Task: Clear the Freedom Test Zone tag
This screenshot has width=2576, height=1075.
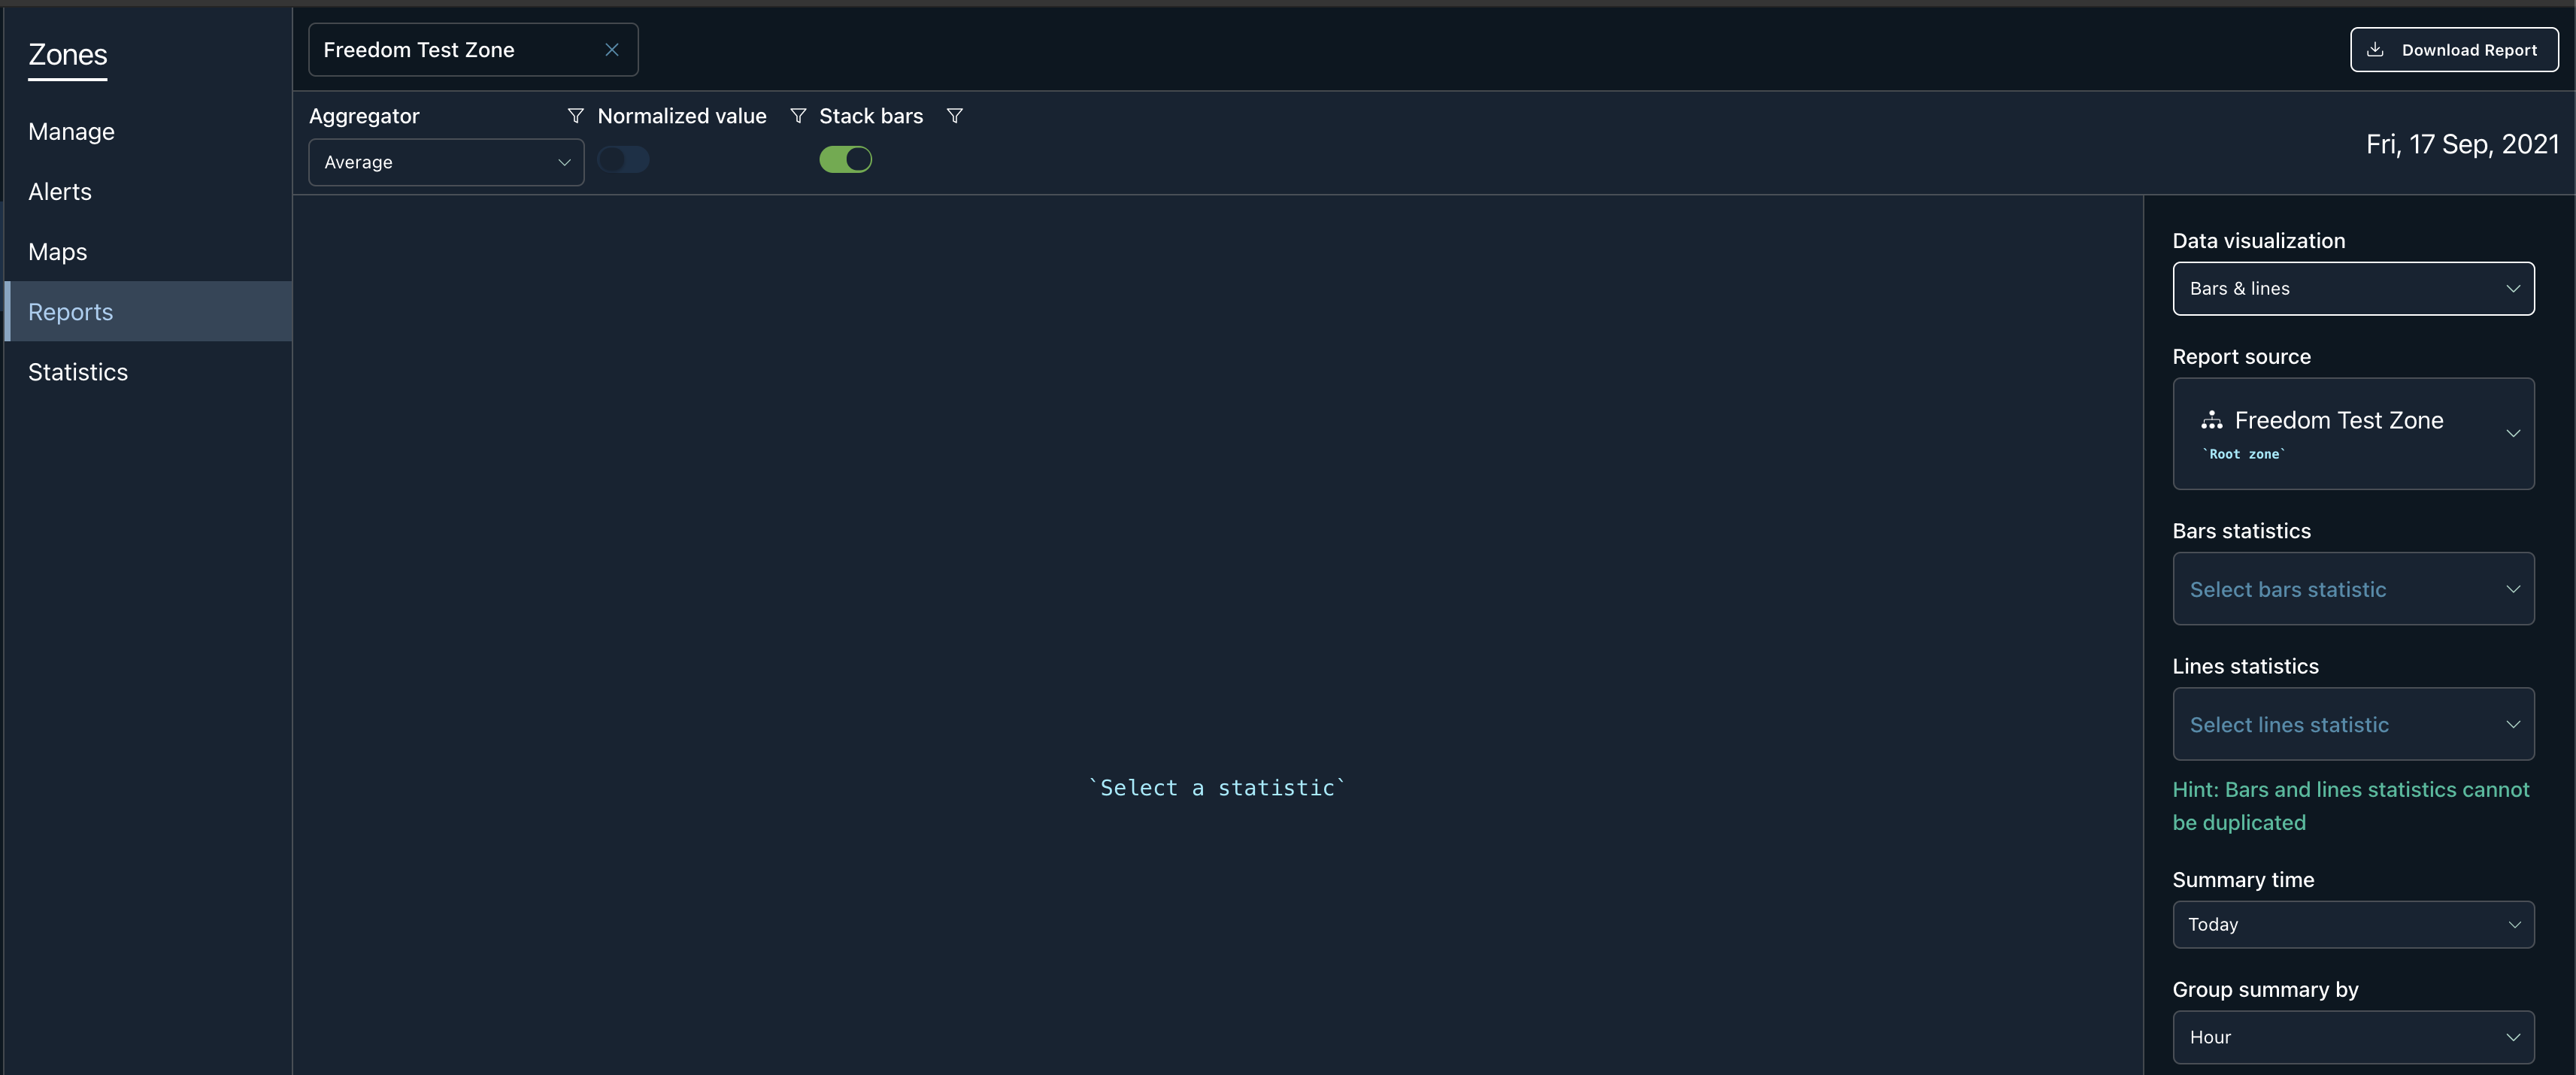Action: click(x=612, y=50)
